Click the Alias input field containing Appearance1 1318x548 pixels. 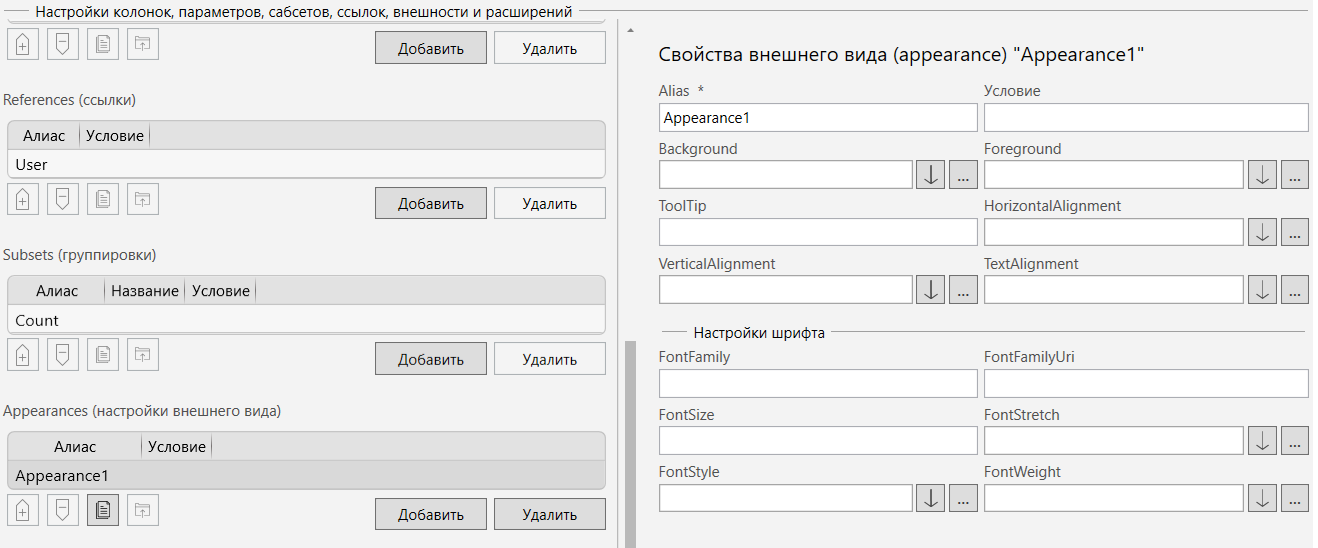(817, 118)
